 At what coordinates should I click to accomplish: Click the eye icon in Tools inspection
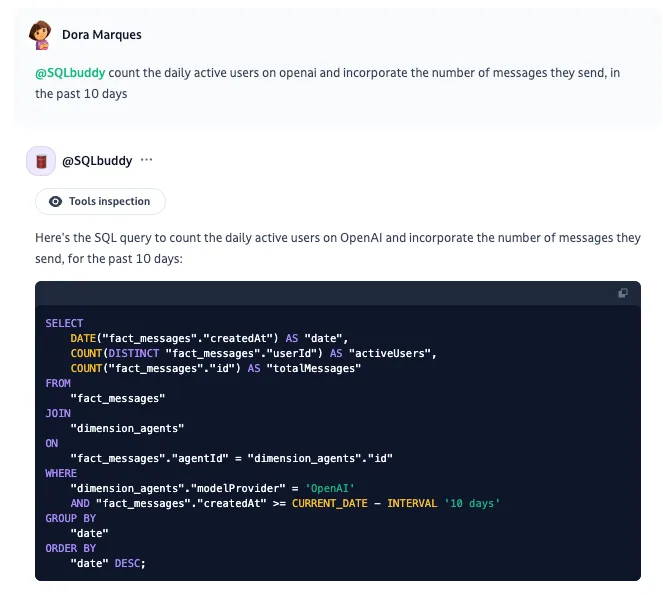[x=55, y=202]
